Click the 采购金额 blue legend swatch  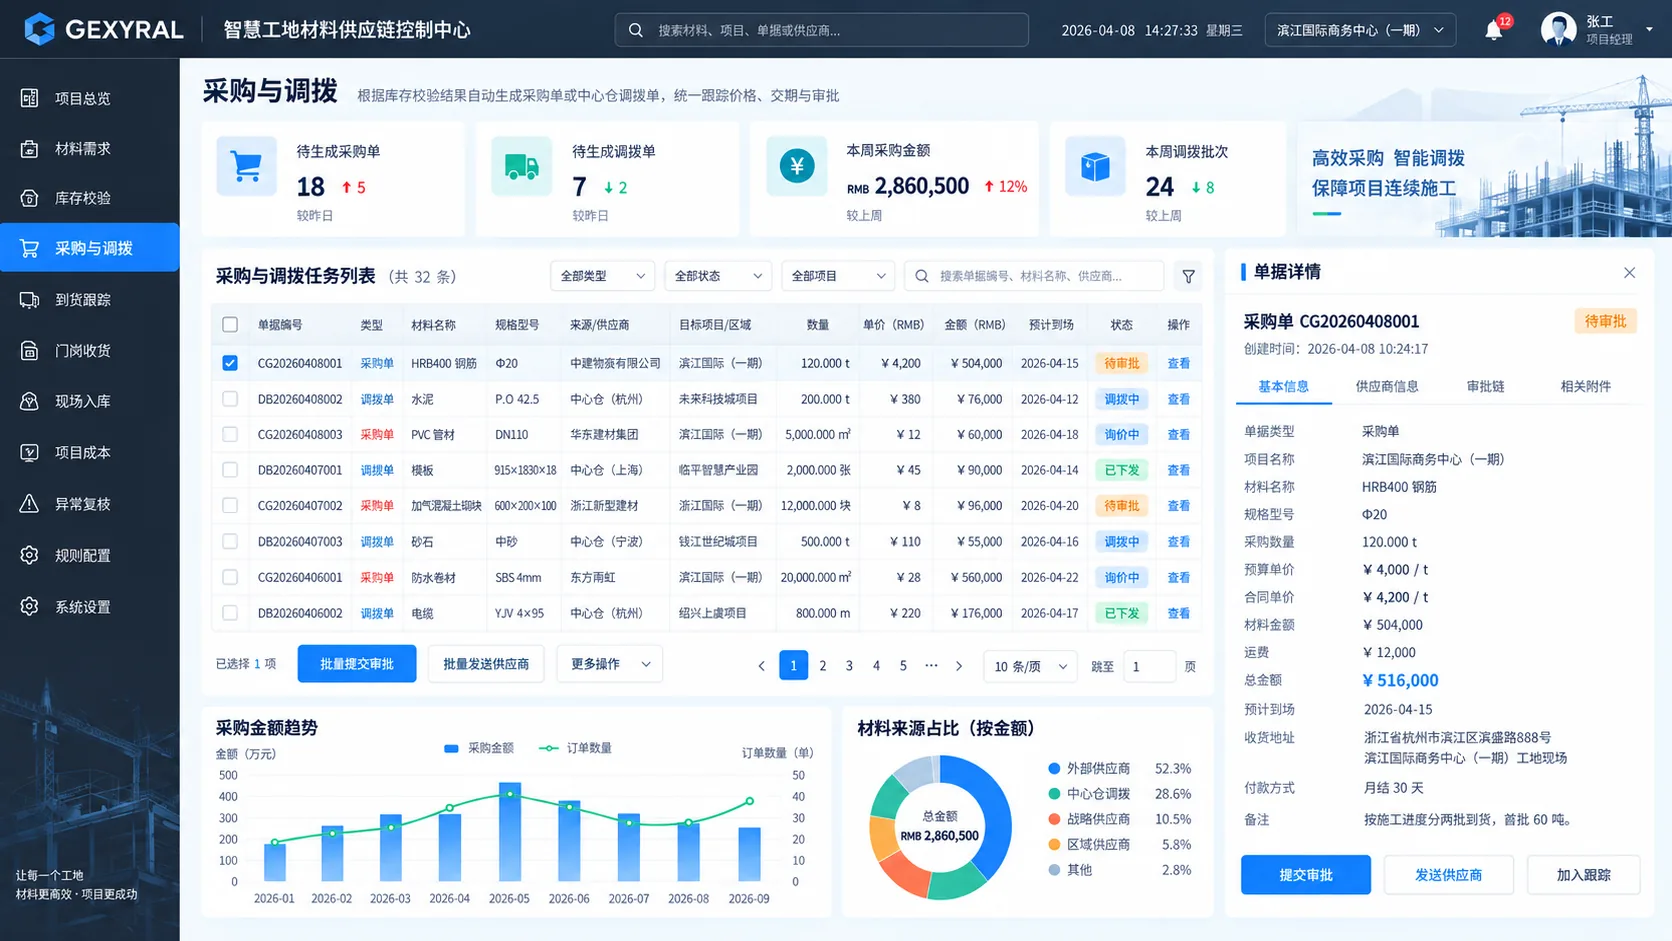click(451, 748)
